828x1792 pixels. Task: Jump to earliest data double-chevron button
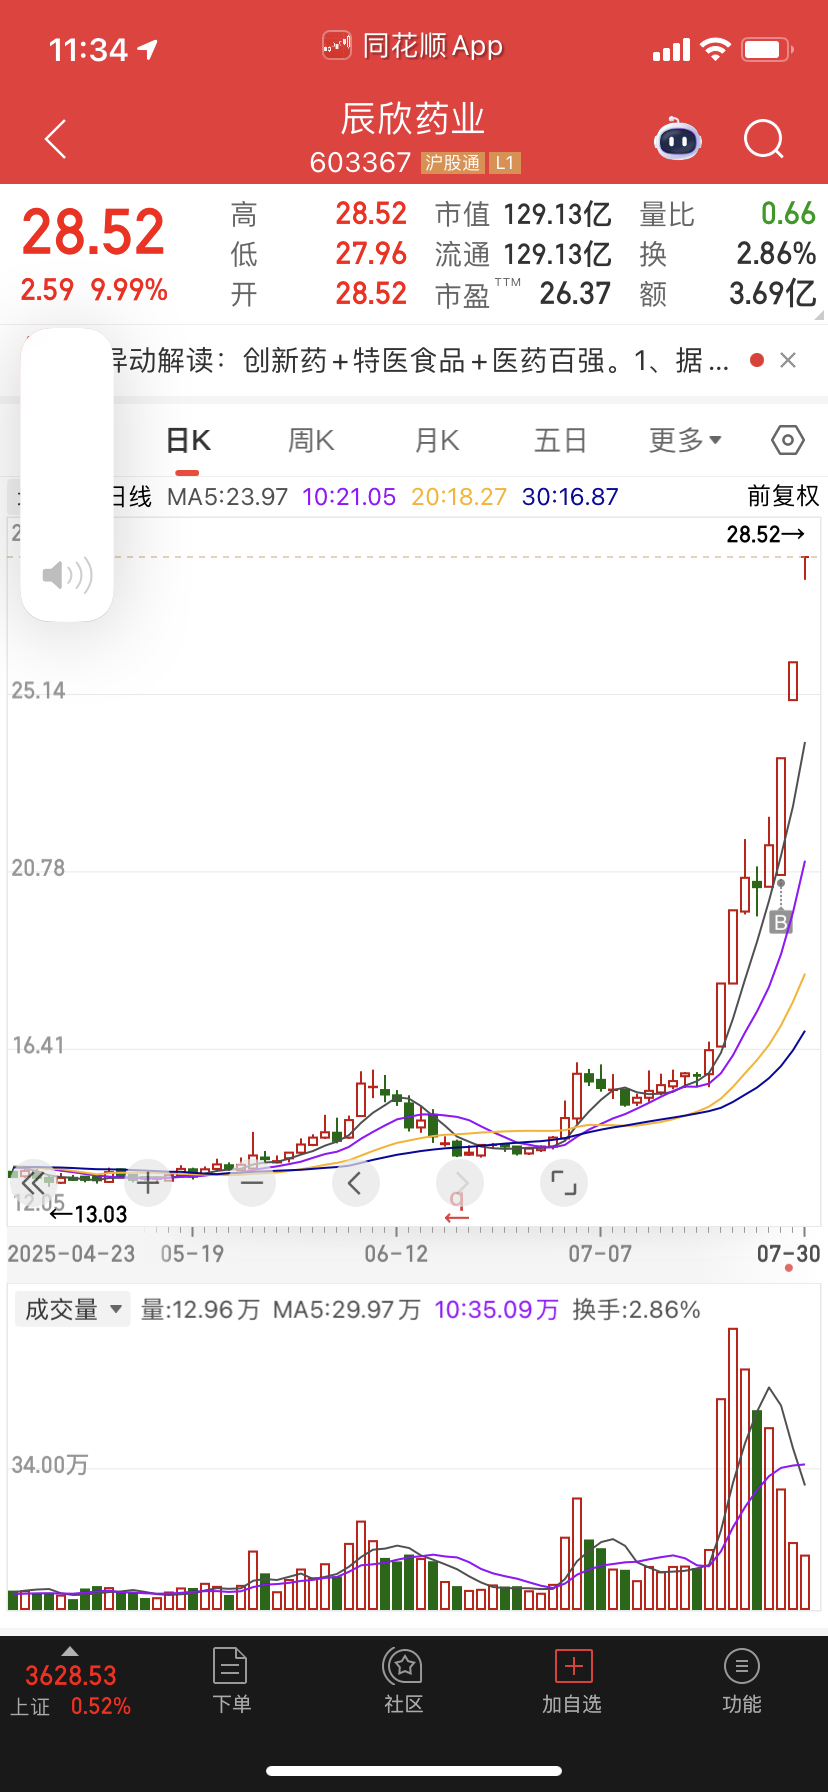pyautogui.click(x=33, y=1183)
